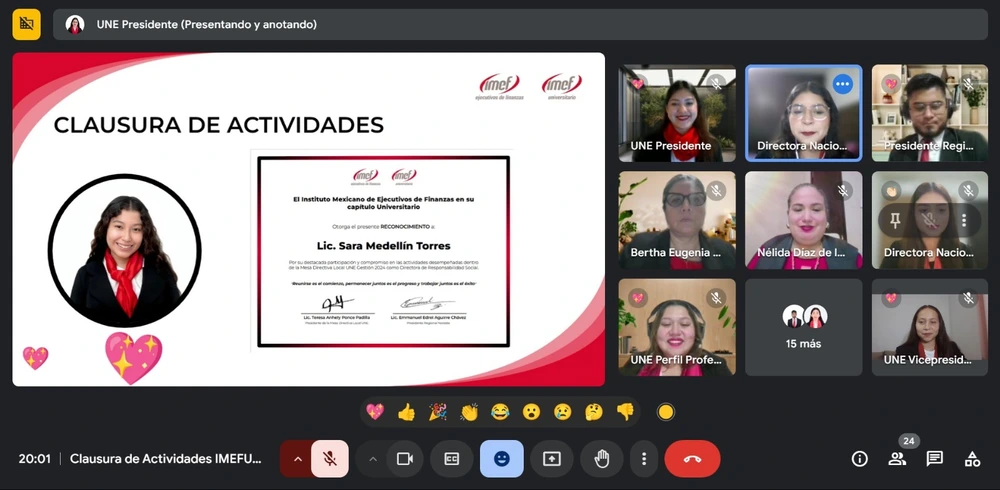Open the activities icon at bottom right

(971, 459)
